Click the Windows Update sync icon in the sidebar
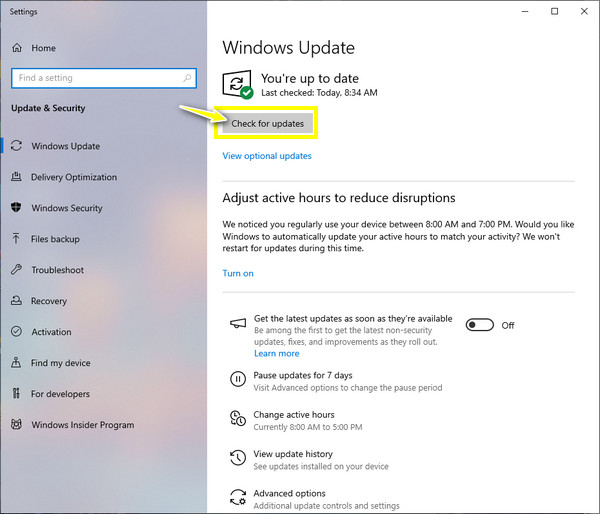600x514 pixels. click(16, 146)
